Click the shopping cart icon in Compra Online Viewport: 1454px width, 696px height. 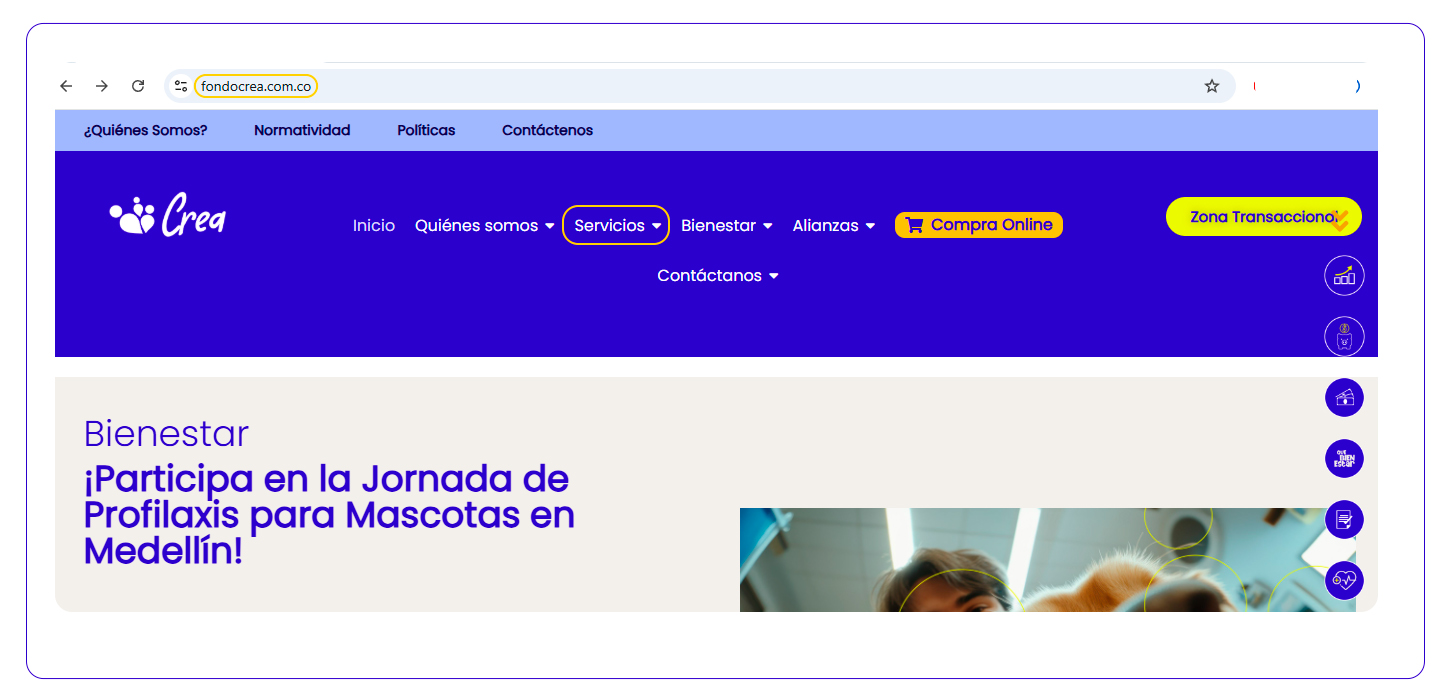pos(914,225)
